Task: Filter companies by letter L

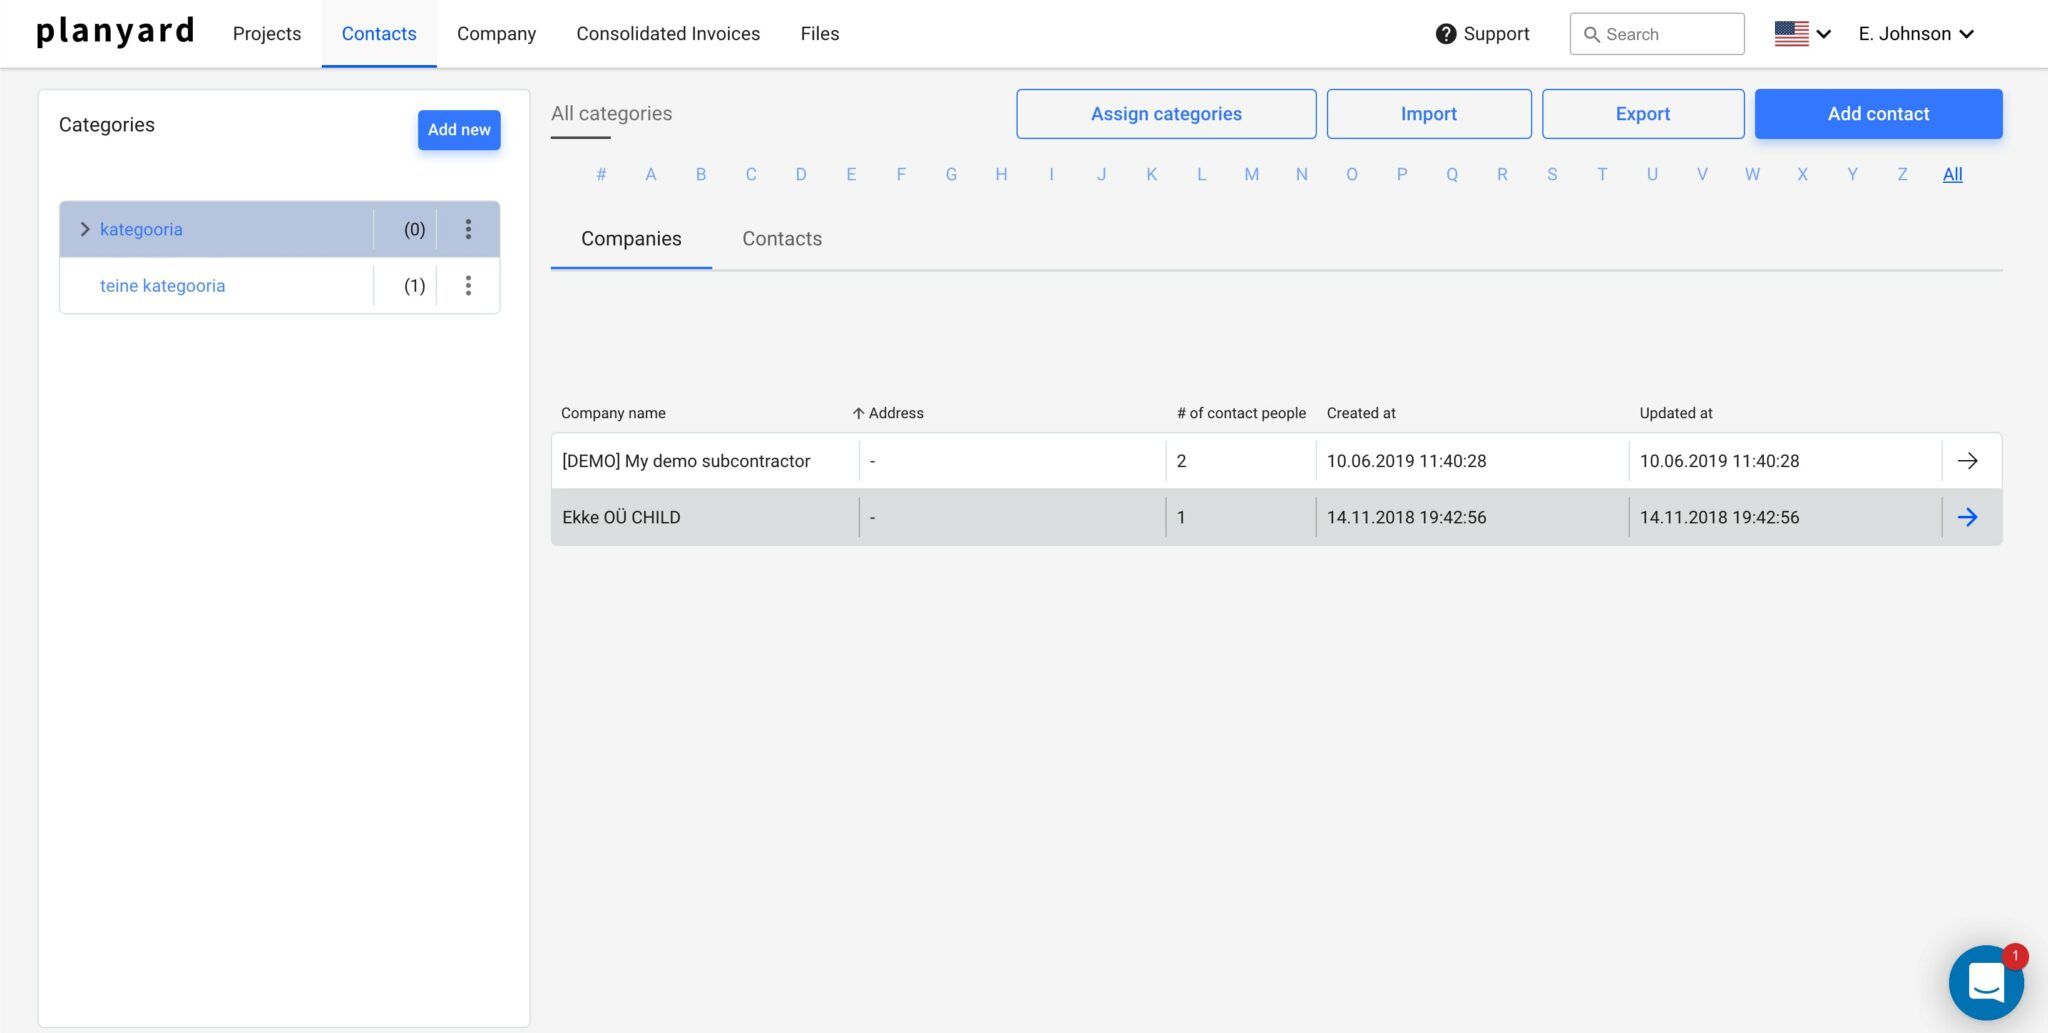Action: (x=1202, y=174)
